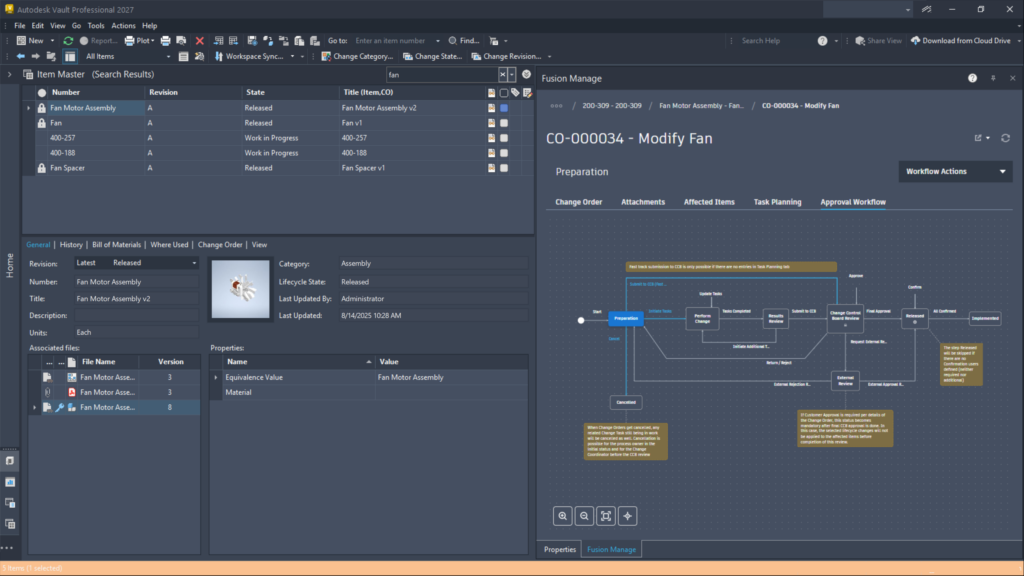1024x576 pixels.
Task: Open the Tools menu
Action: (x=95, y=25)
